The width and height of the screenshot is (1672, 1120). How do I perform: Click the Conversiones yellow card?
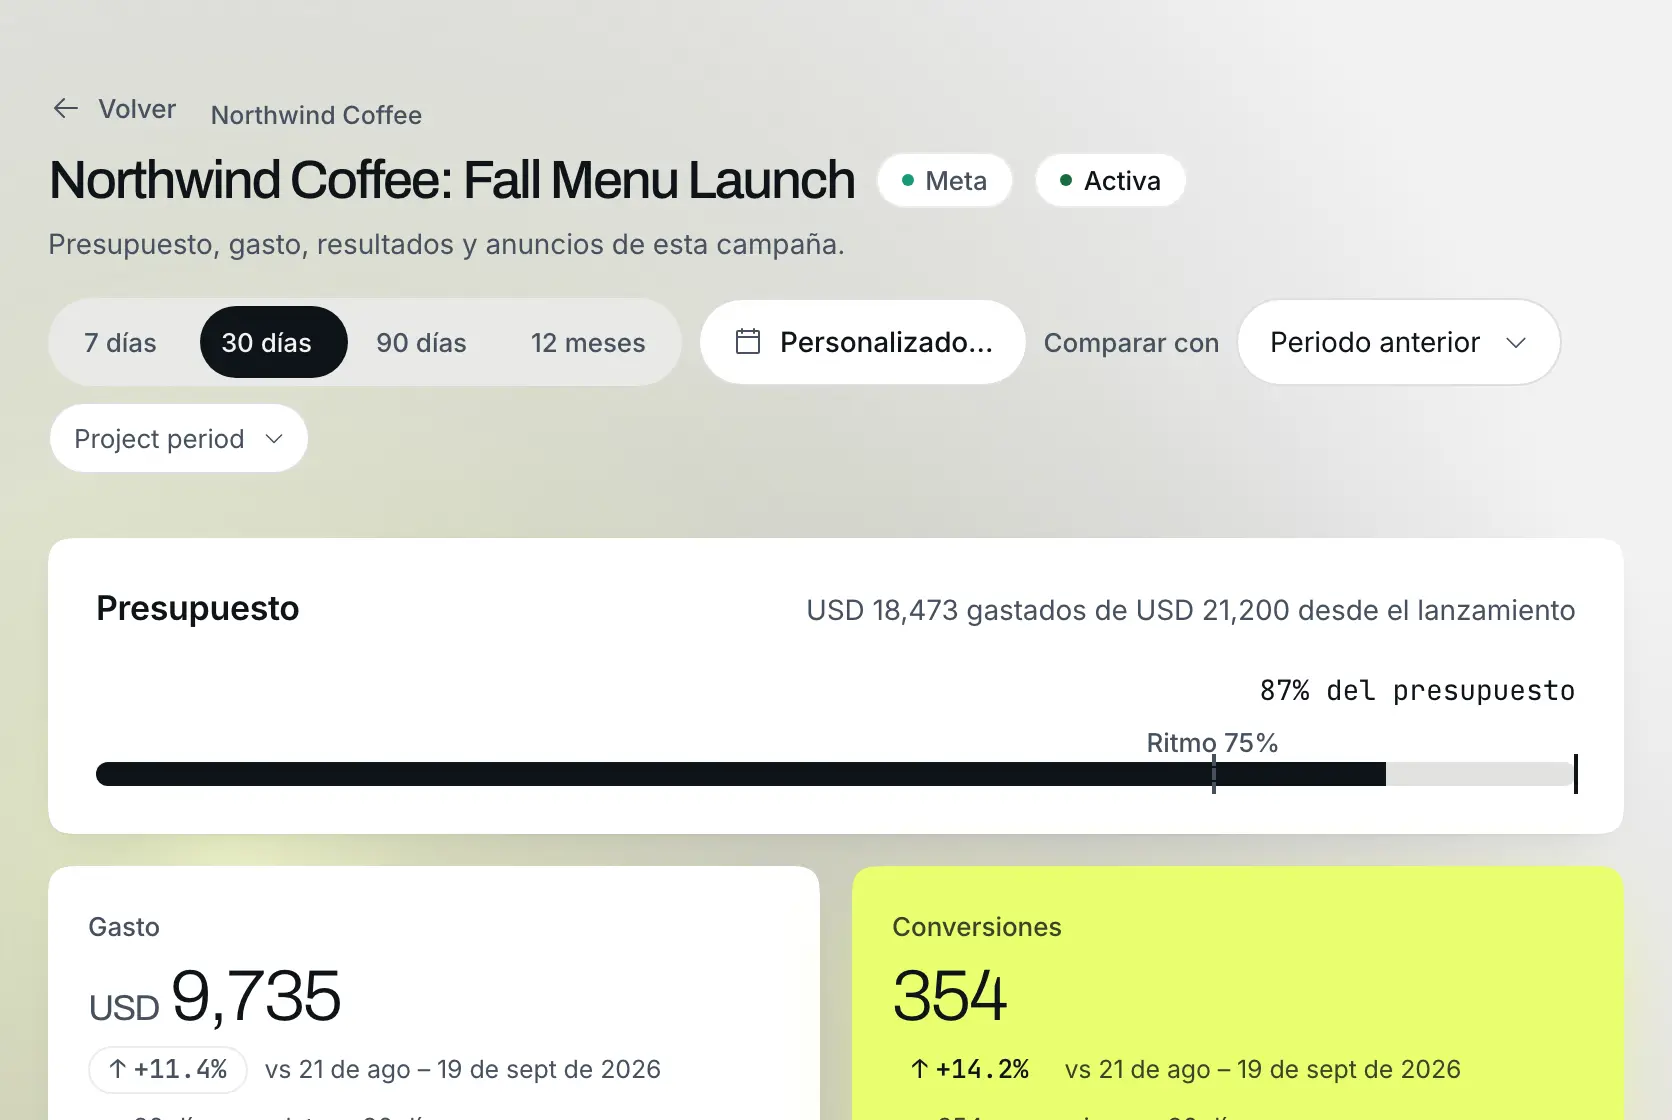point(1237,993)
